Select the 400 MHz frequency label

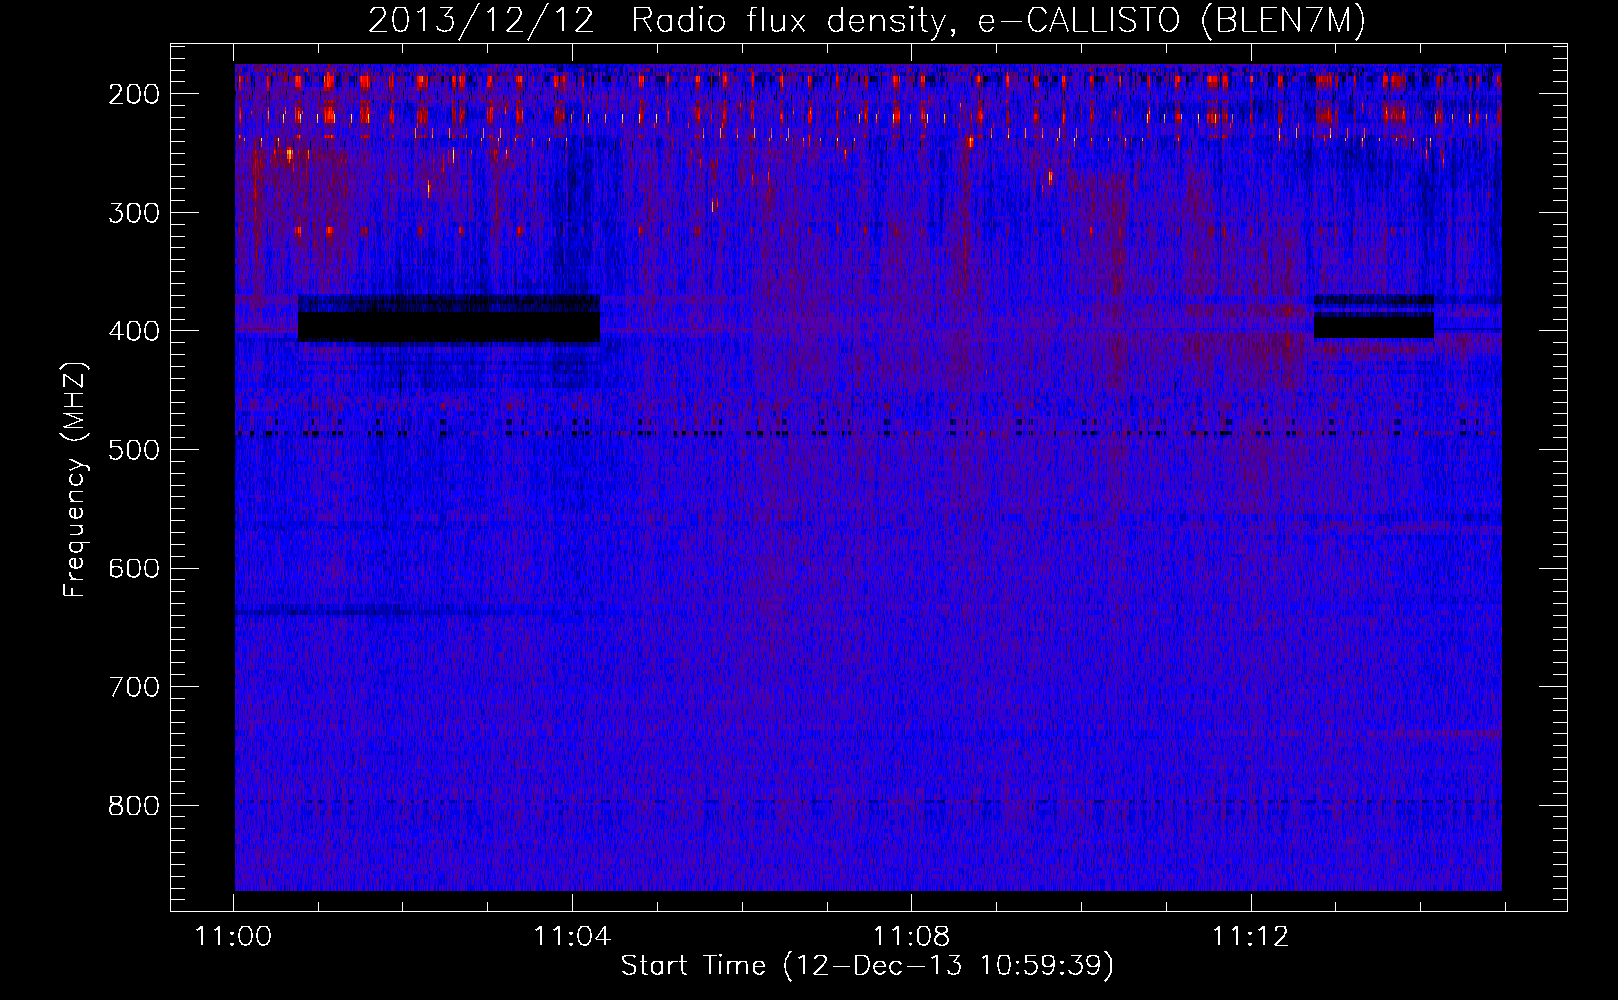(134, 331)
